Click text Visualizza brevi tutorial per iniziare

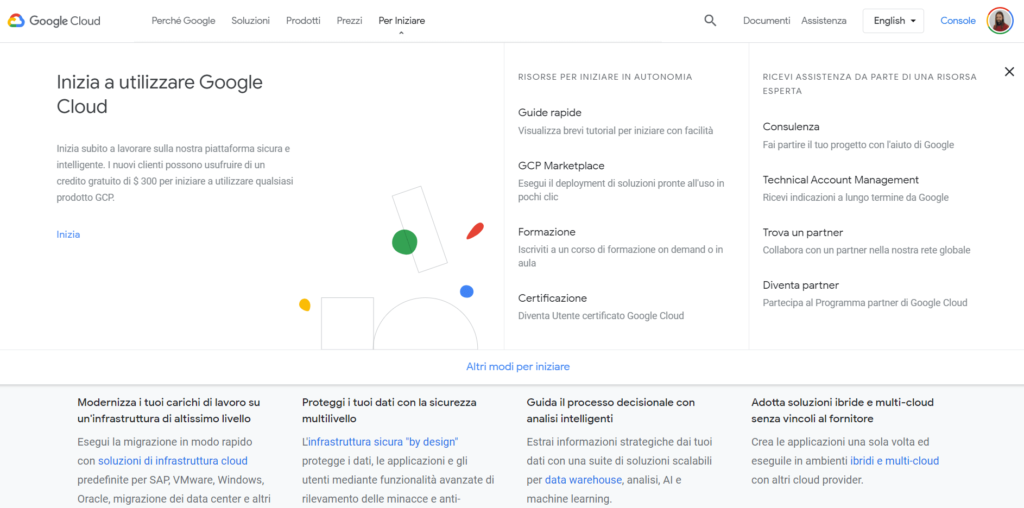pos(616,131)
